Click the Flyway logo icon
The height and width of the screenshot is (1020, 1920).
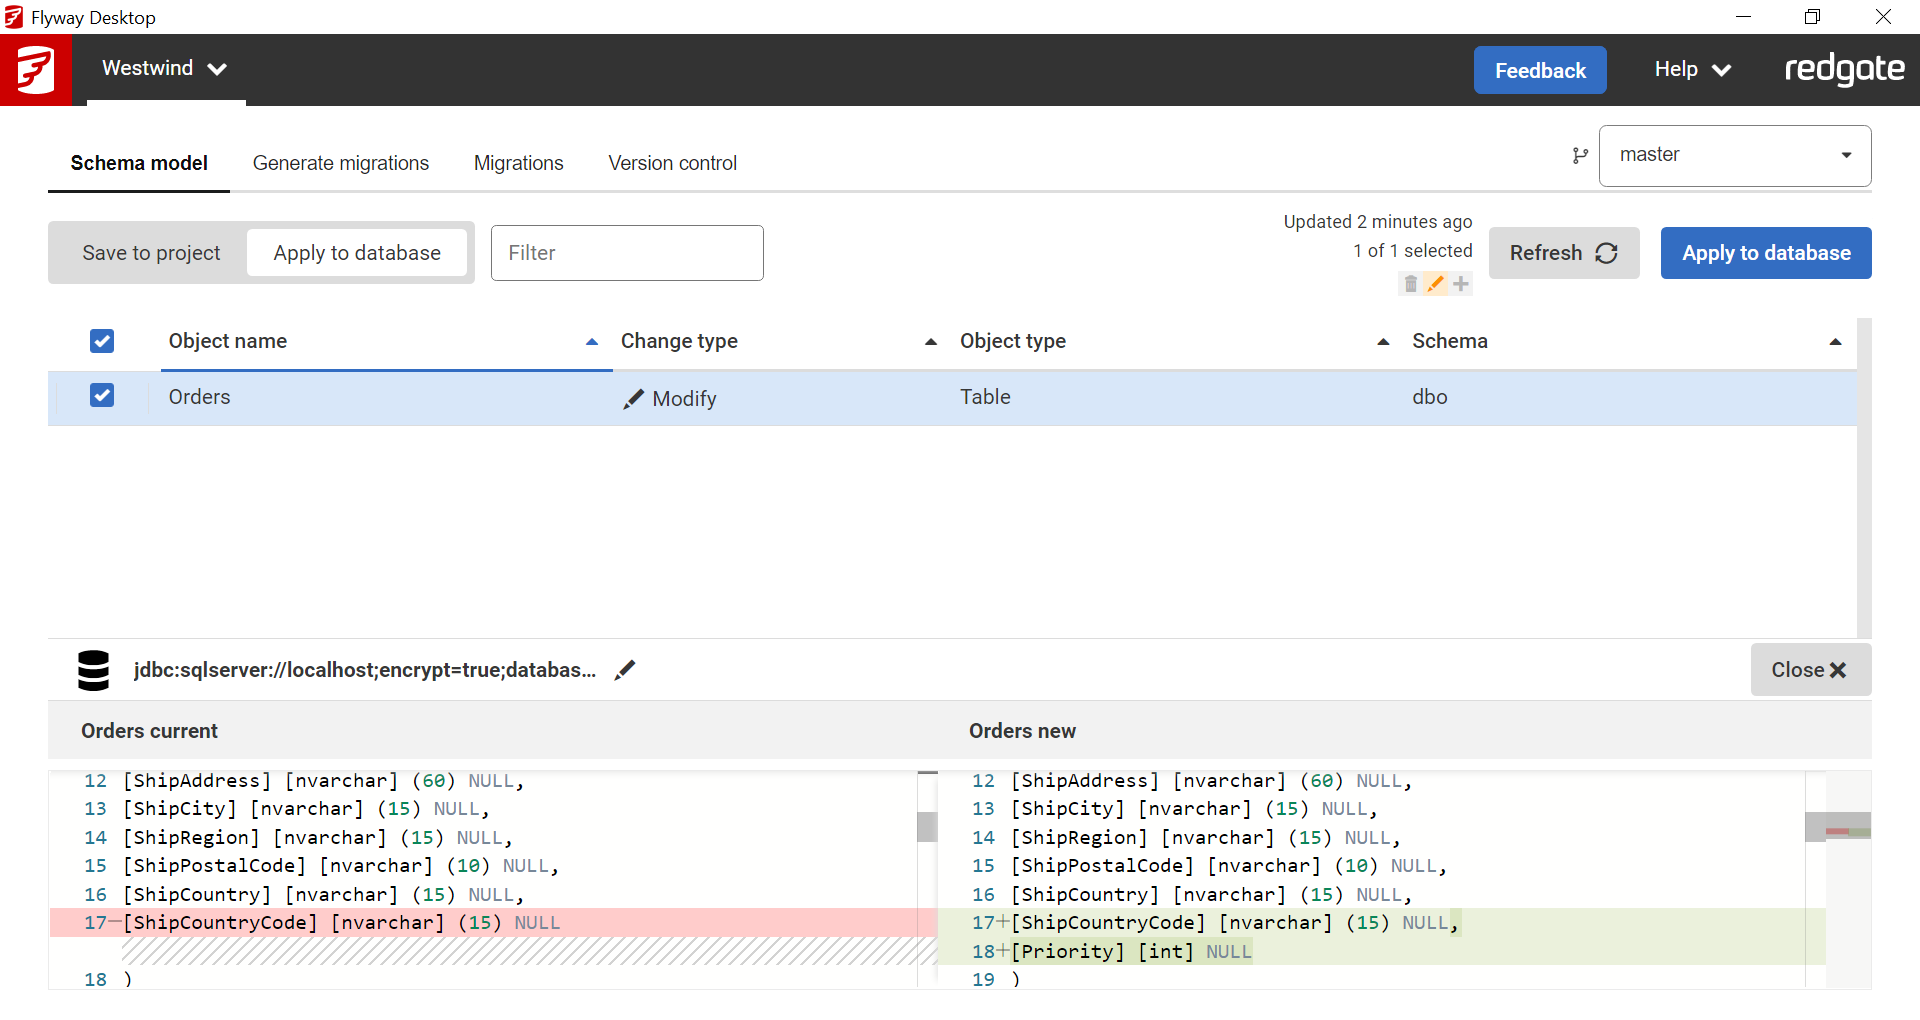tap(36, 70)
